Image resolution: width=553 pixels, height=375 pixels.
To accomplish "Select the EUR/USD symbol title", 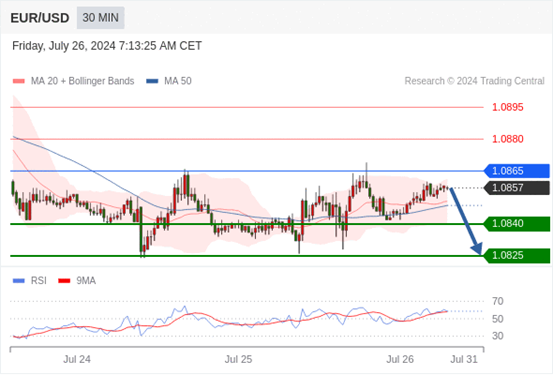I will (x=40, y=18).
